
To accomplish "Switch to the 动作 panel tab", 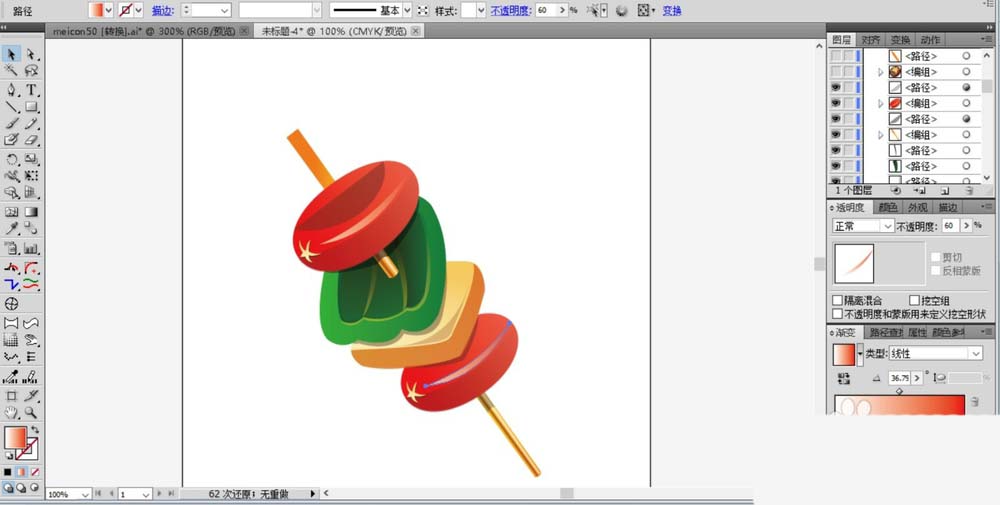I will pos(930,40).
